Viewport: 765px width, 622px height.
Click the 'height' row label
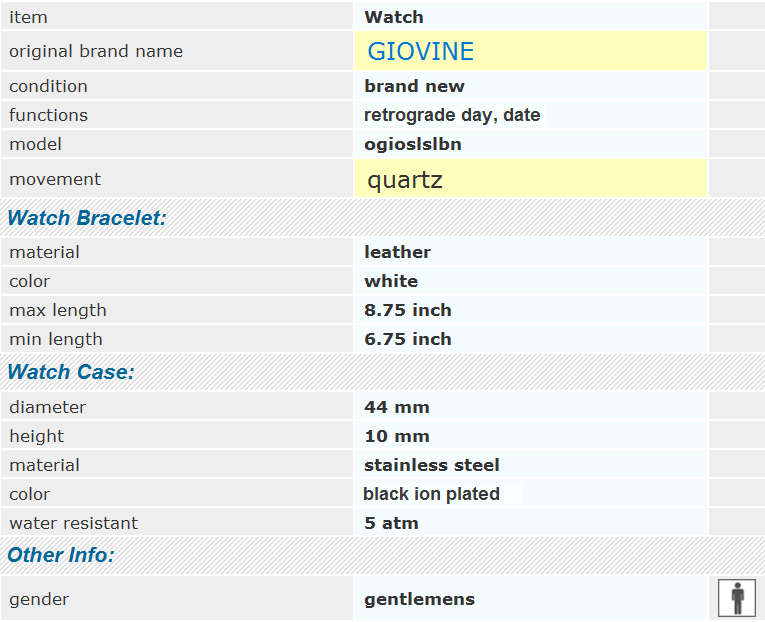click(x=37, y=436)
